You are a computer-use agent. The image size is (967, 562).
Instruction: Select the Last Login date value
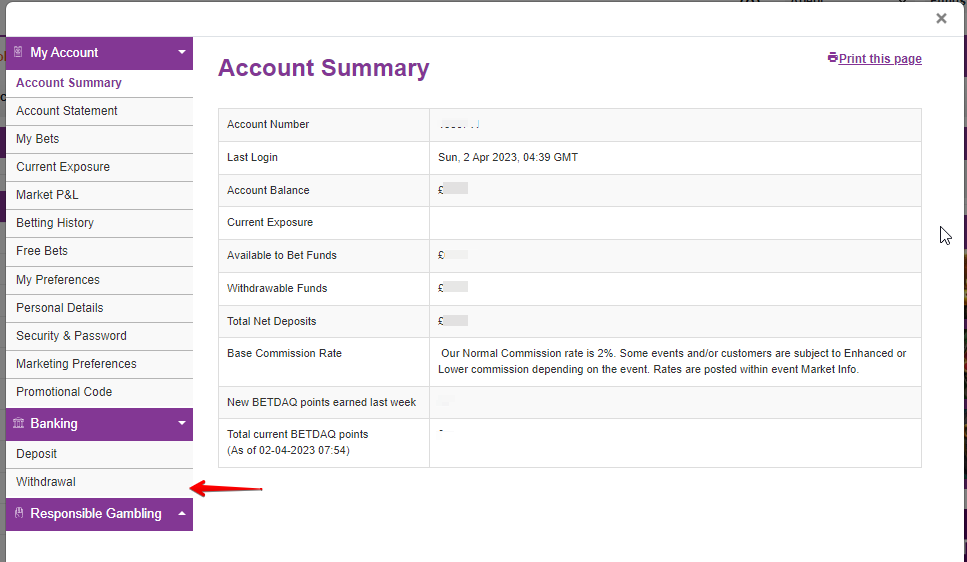coord(508,157)
